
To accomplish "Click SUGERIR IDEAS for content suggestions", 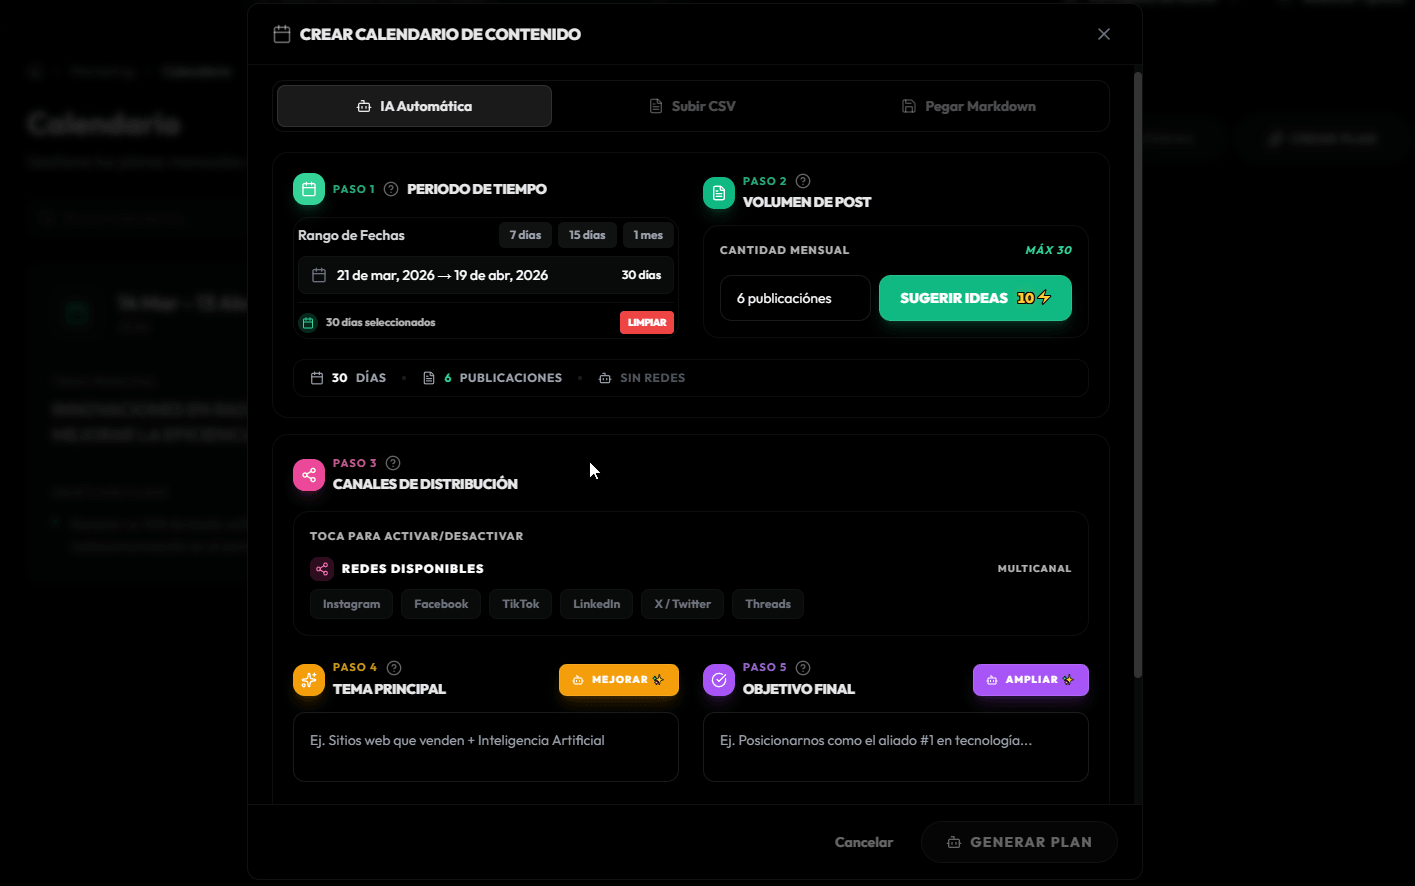I will [x=975, y=297].
